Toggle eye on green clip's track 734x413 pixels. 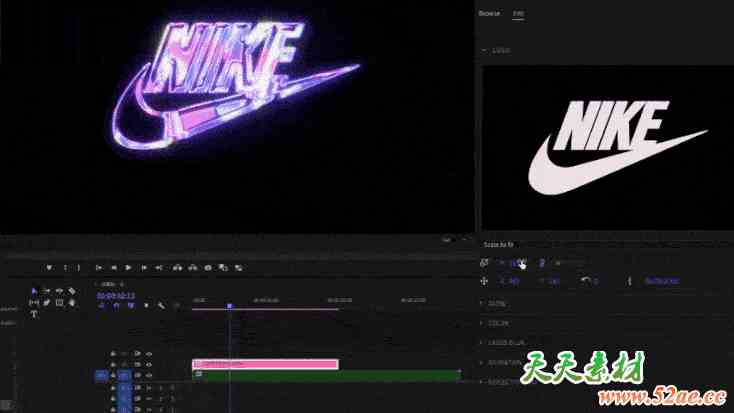(149, 375)
